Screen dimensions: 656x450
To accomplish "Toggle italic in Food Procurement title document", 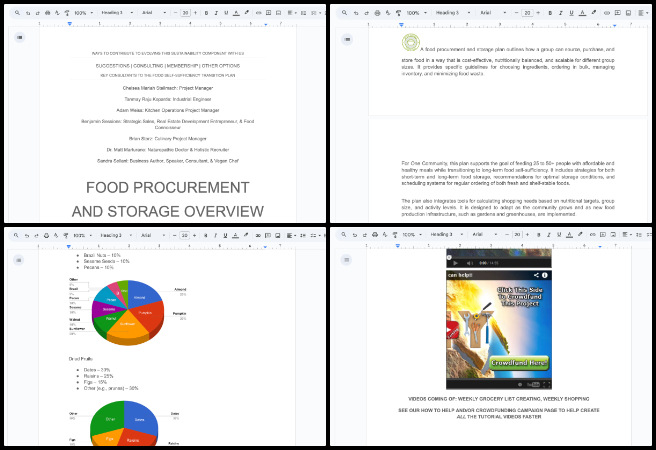I will tap(216, 13).
